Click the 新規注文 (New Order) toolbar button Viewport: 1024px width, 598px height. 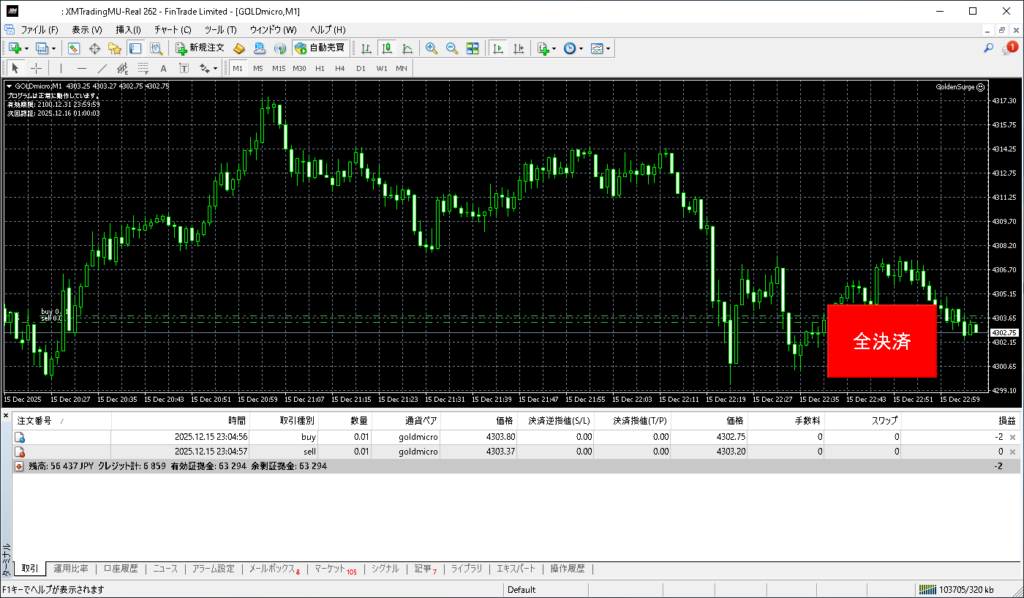(199, 48)
